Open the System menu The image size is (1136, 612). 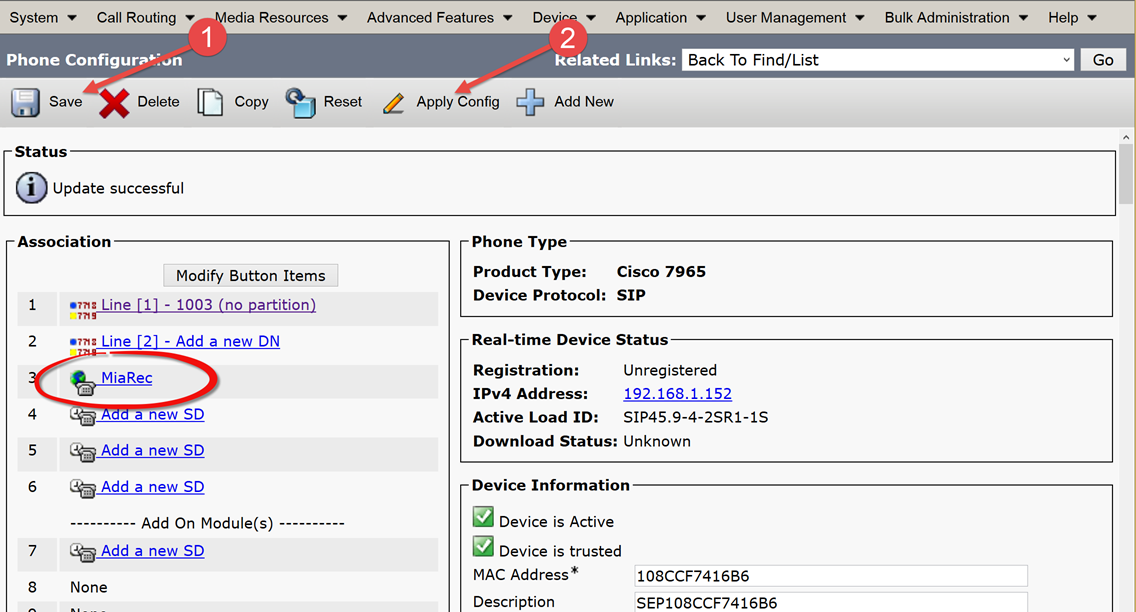(43, 17)
